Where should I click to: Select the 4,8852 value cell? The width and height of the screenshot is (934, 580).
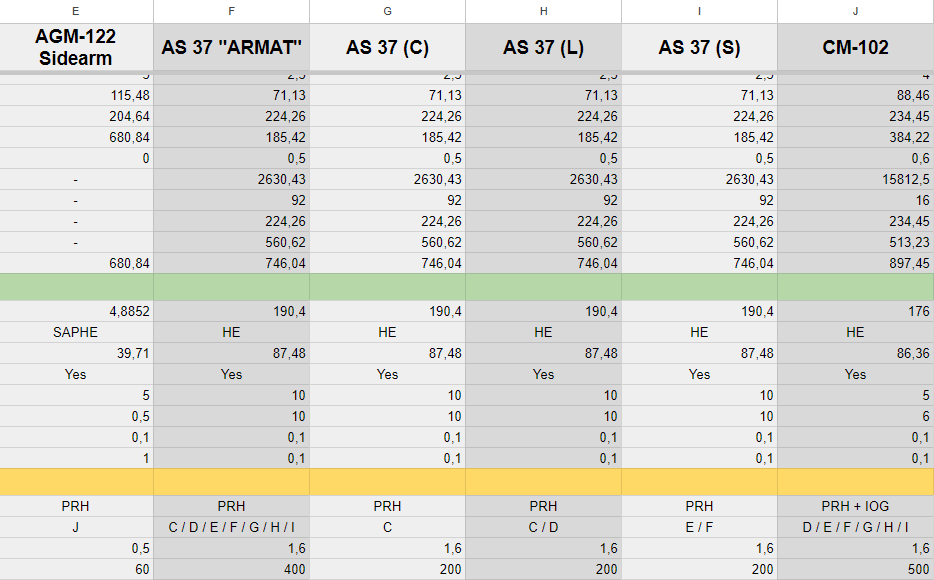coord(76,311)
